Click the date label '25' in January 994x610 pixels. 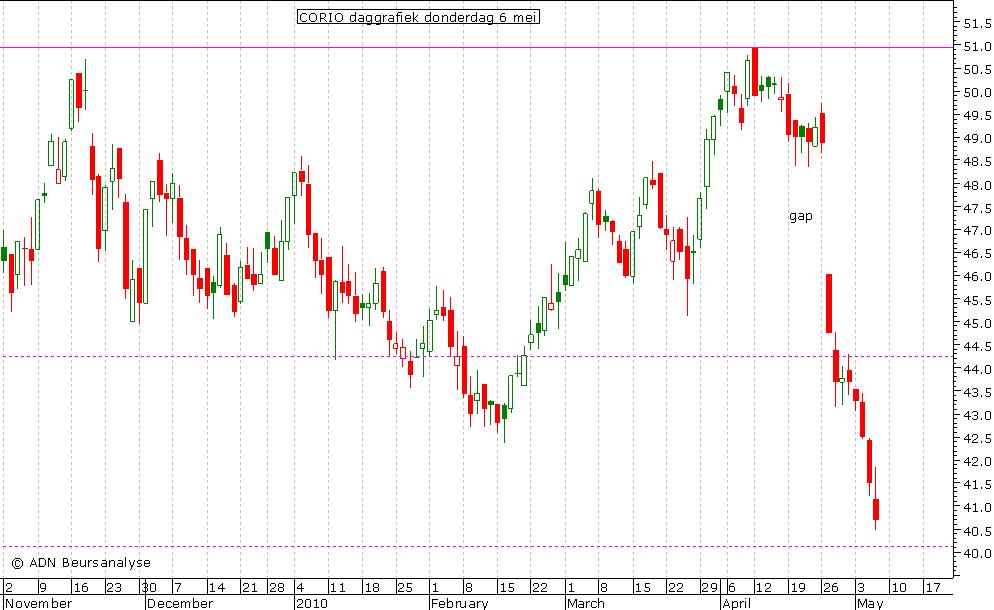click(x=405, y=587)
